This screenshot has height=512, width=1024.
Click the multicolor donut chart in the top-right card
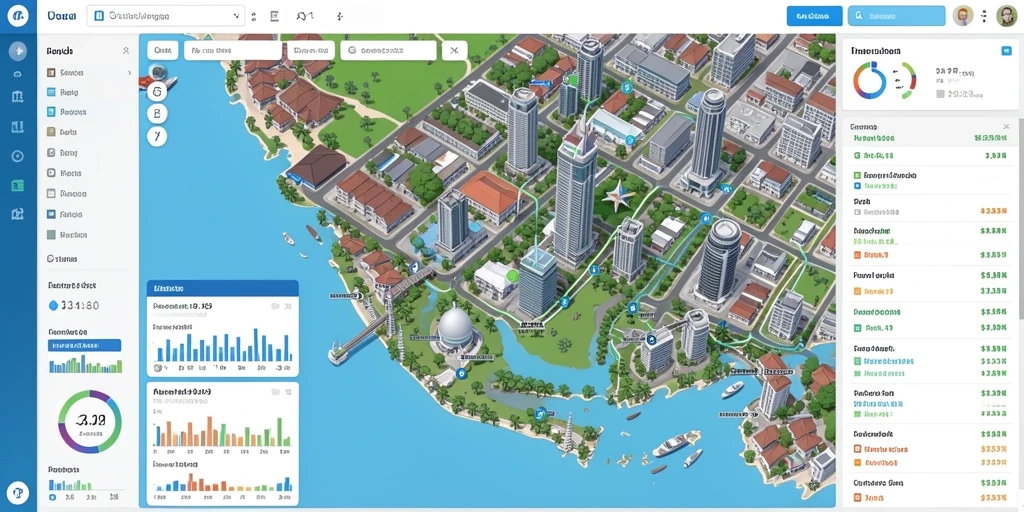click(x=869, y=80)
